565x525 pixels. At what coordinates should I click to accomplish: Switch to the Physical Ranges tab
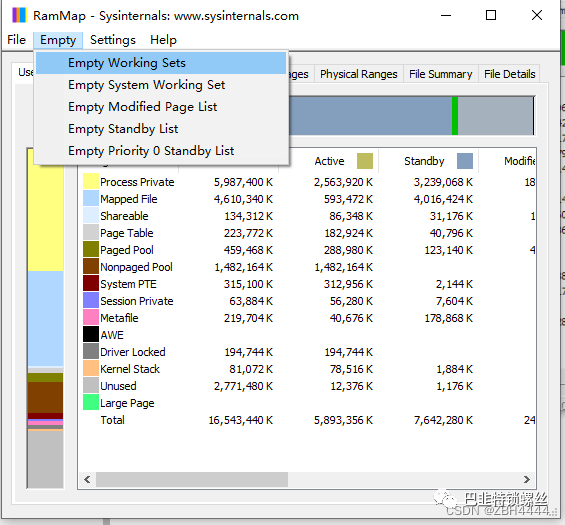point(359,74)
